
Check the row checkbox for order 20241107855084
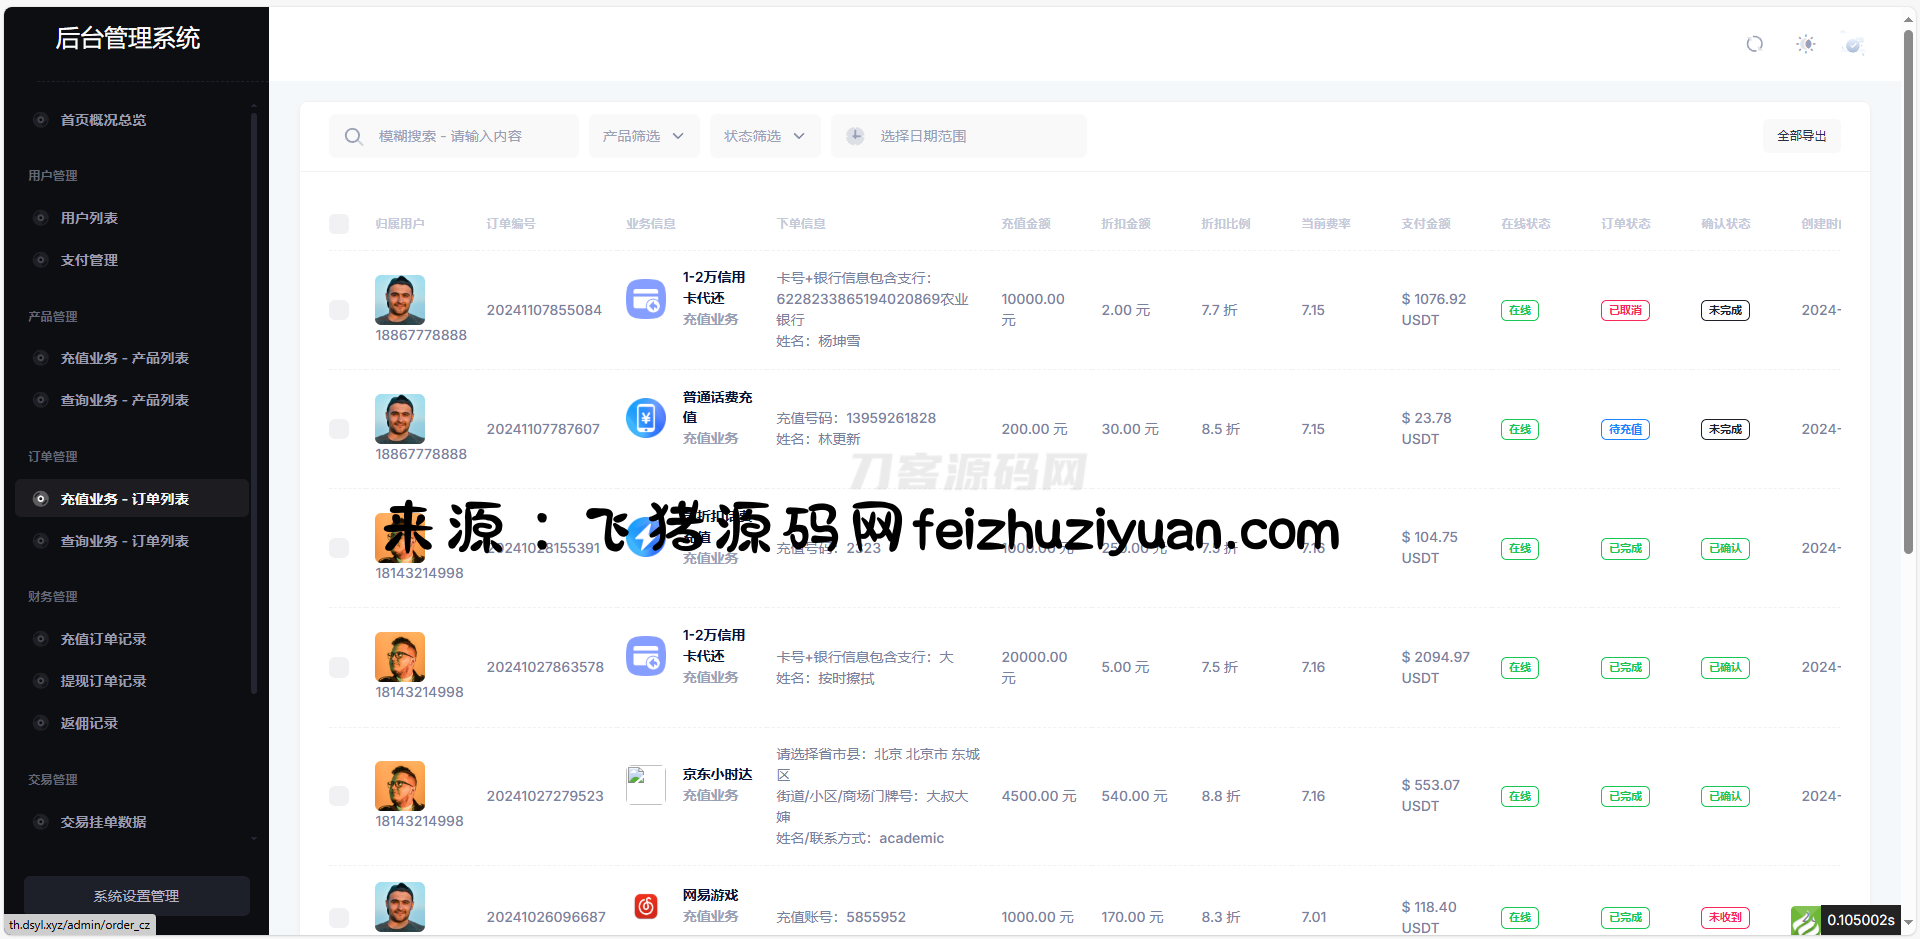coord(339,310)
